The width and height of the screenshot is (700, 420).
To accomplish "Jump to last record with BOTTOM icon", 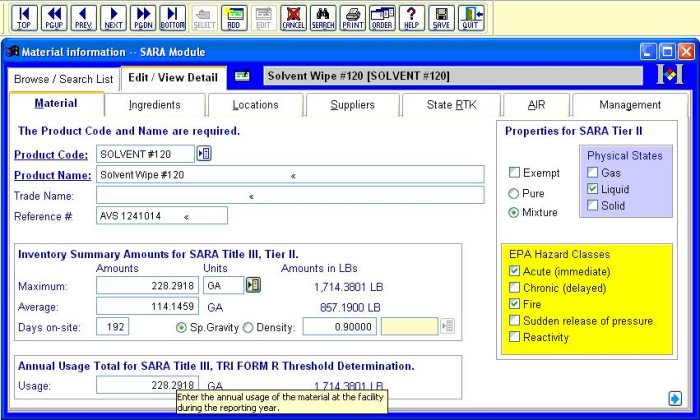I will pyautogui.click(x=172, y=17).
